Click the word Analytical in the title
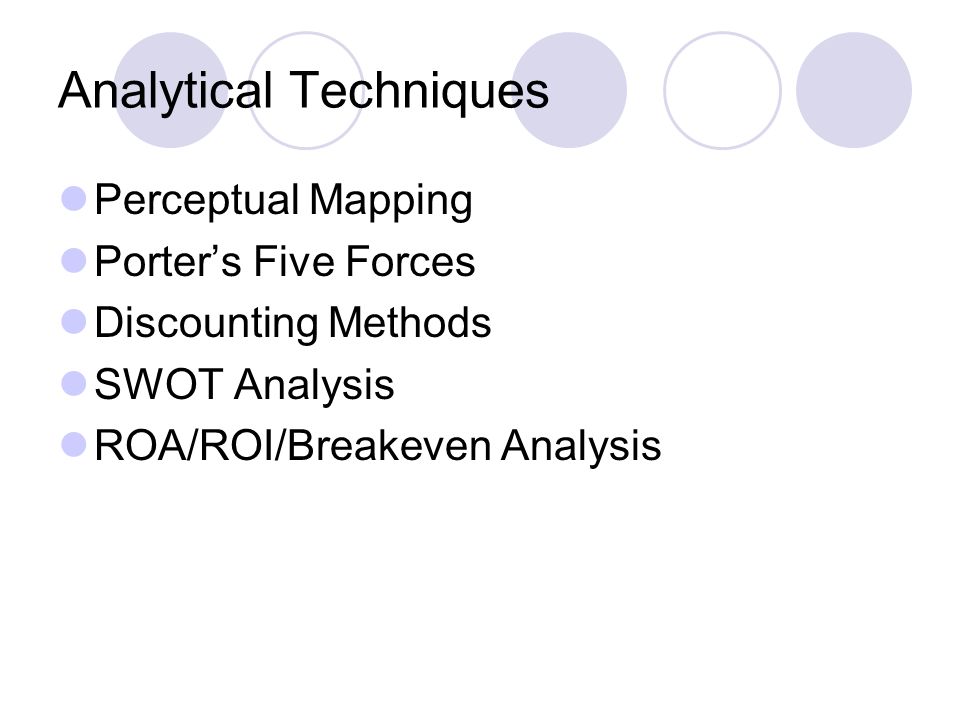The width and height of the screenshot is (960, 720). coord(165,92)
